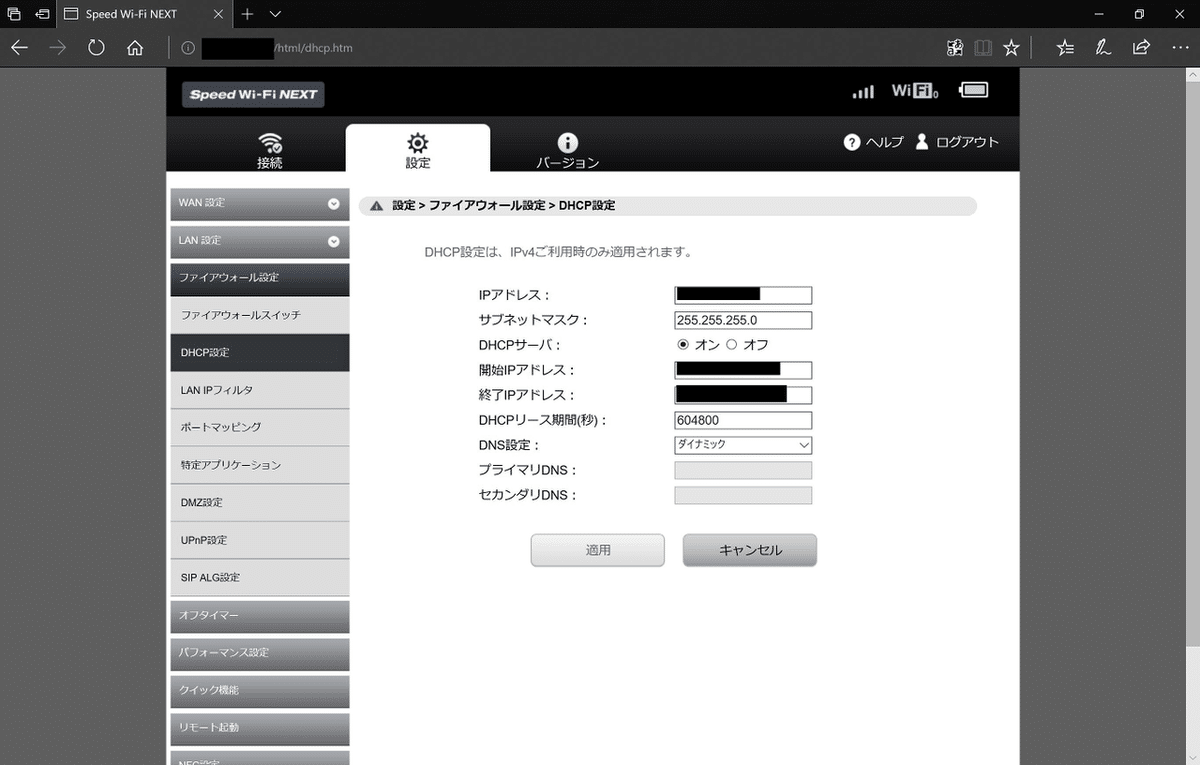Click the browser forward arrow
The image size is (1200, 765).
[x=58, y=48]
